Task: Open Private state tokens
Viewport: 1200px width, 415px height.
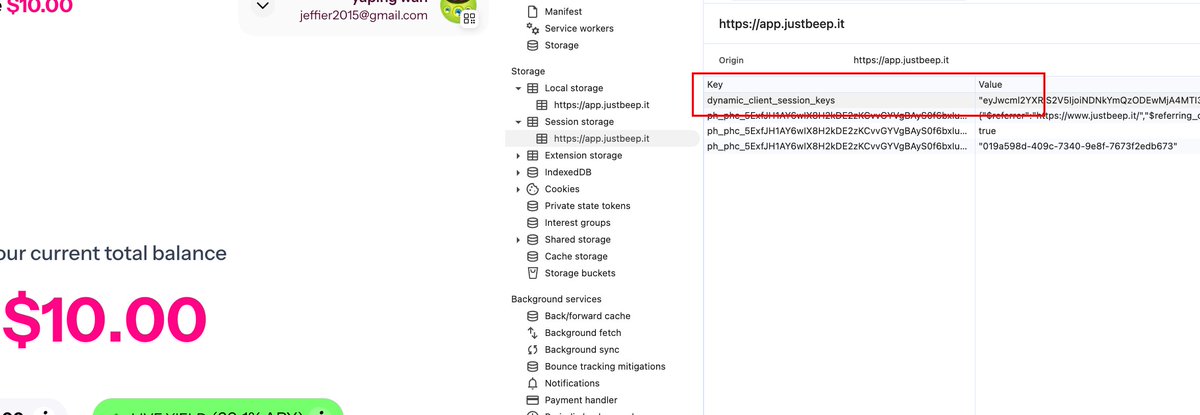Action: 587,206
